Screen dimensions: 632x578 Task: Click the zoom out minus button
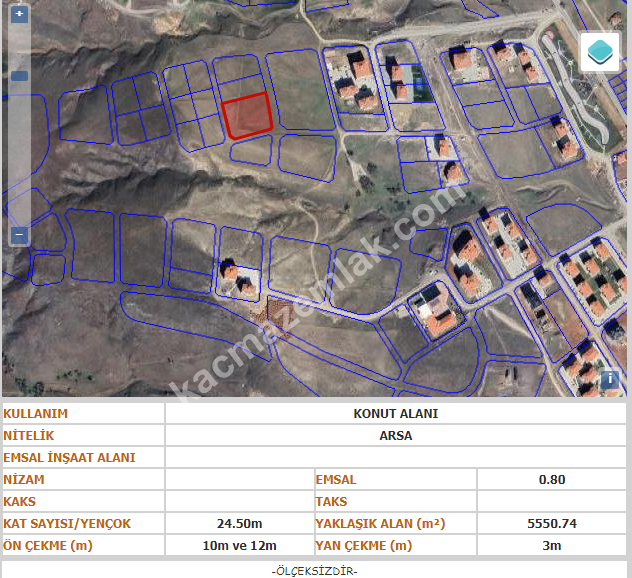click(19, 235)
